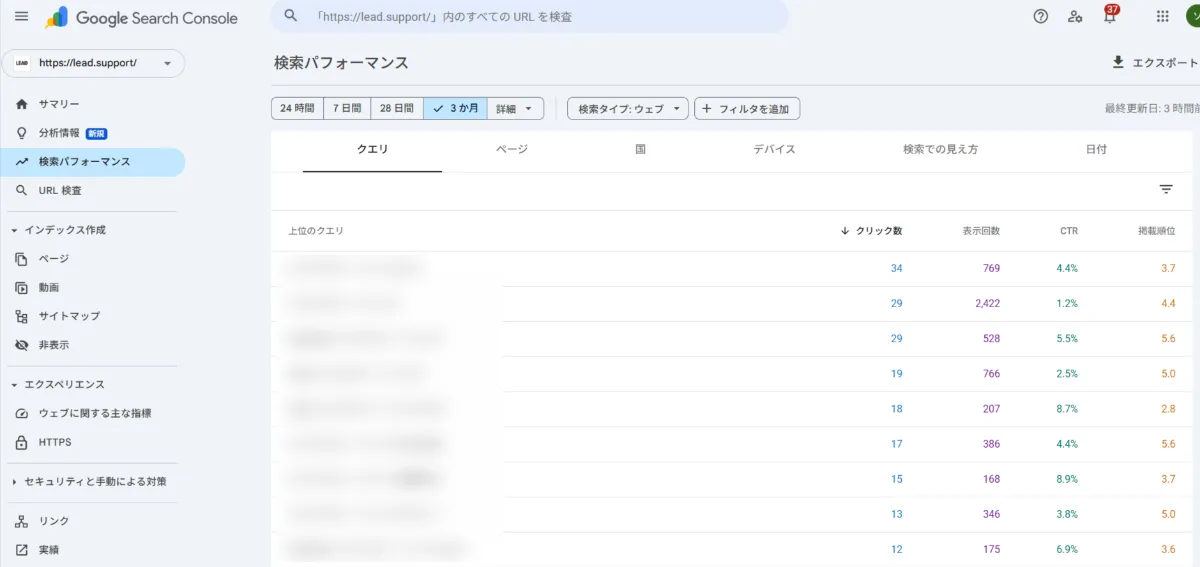1200x567 pixels.
Task: Click the 2,422 impressions value
Action: [x=986, y=303]
